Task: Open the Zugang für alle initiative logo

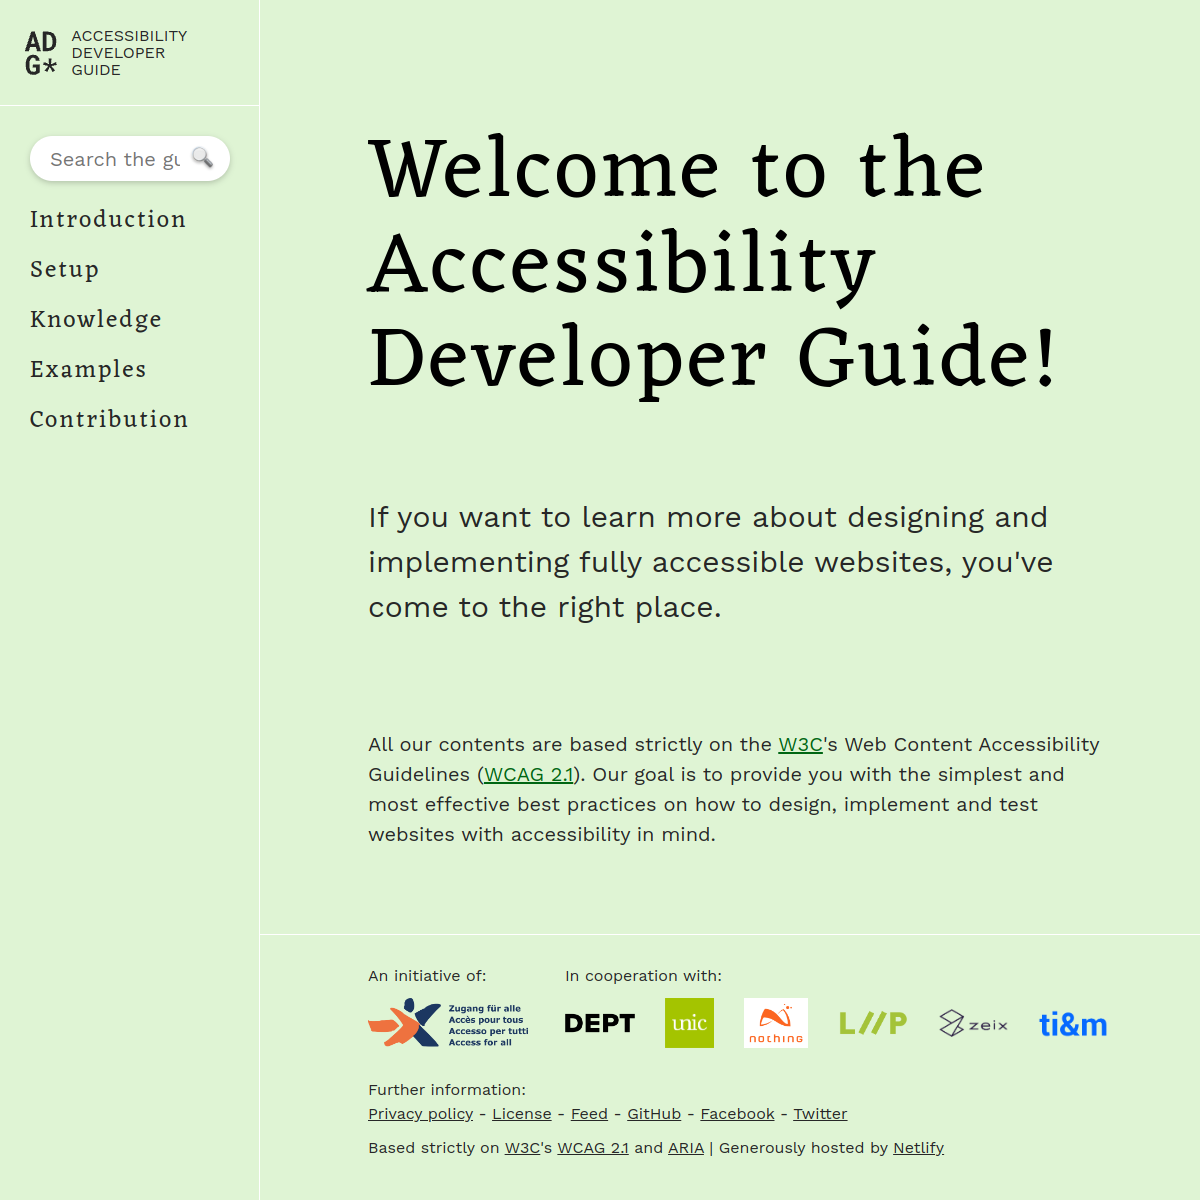Action: [448, 1023]
